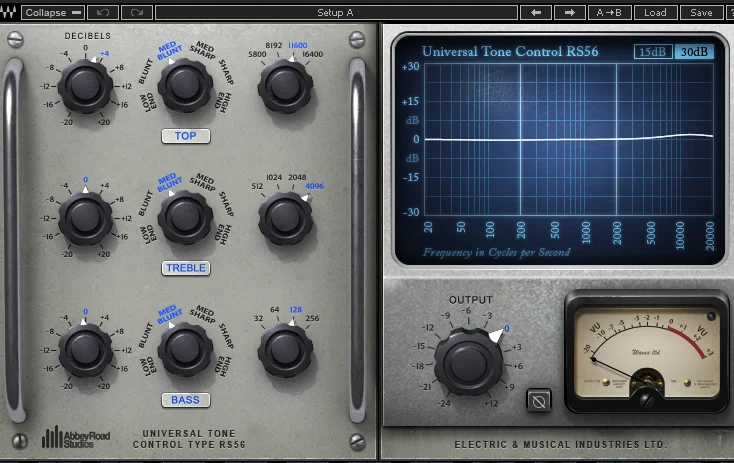Click the TOP band filter shape knob
This screenshot has height=463, width=734.
coord(185,85)
